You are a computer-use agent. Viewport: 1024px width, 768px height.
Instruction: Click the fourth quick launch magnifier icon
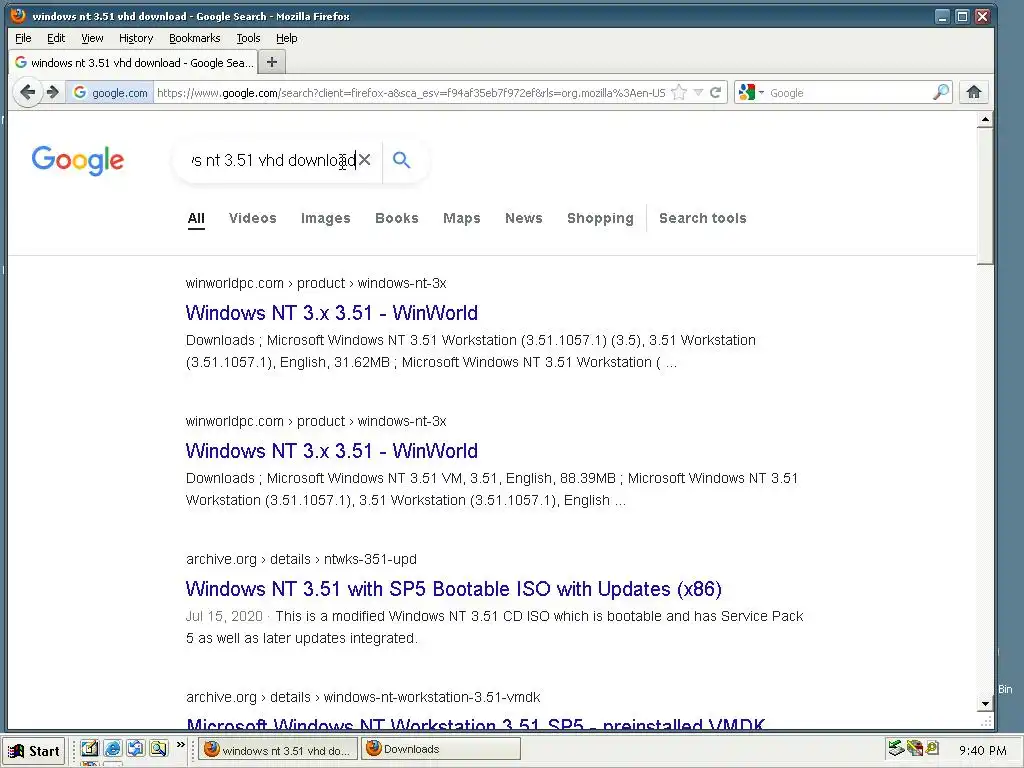[x=158, y=748]
